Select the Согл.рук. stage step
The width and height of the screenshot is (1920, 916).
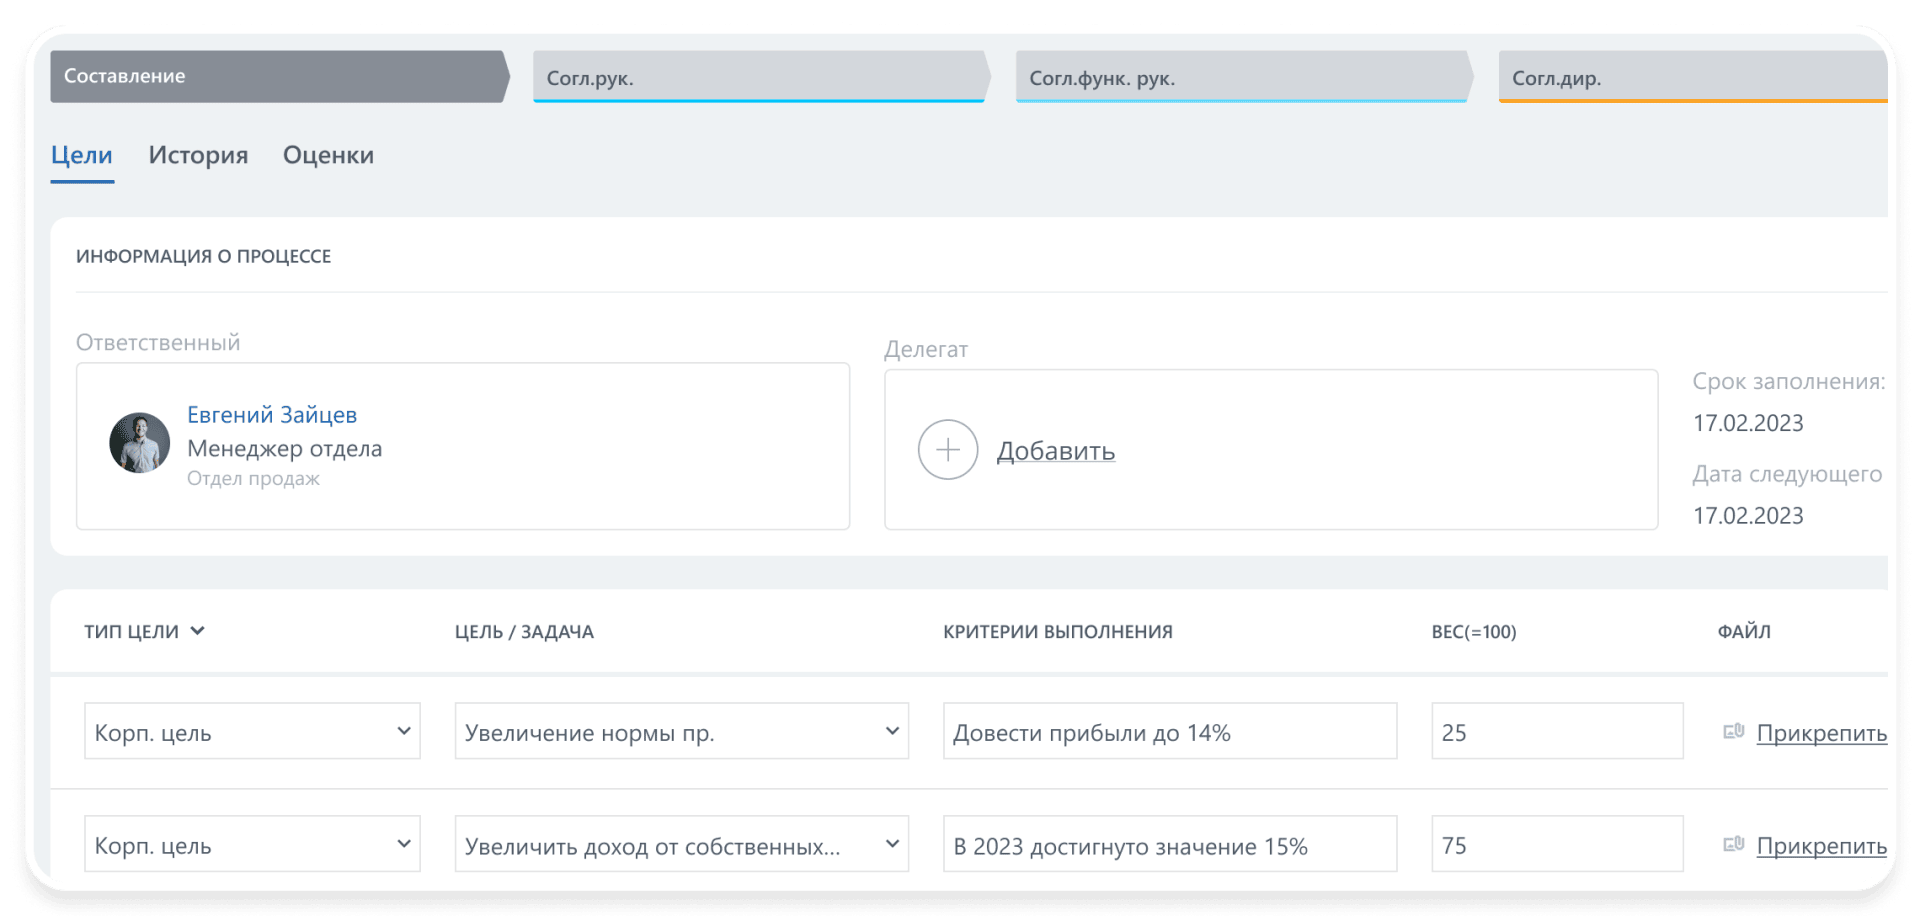tap(761, 77)
